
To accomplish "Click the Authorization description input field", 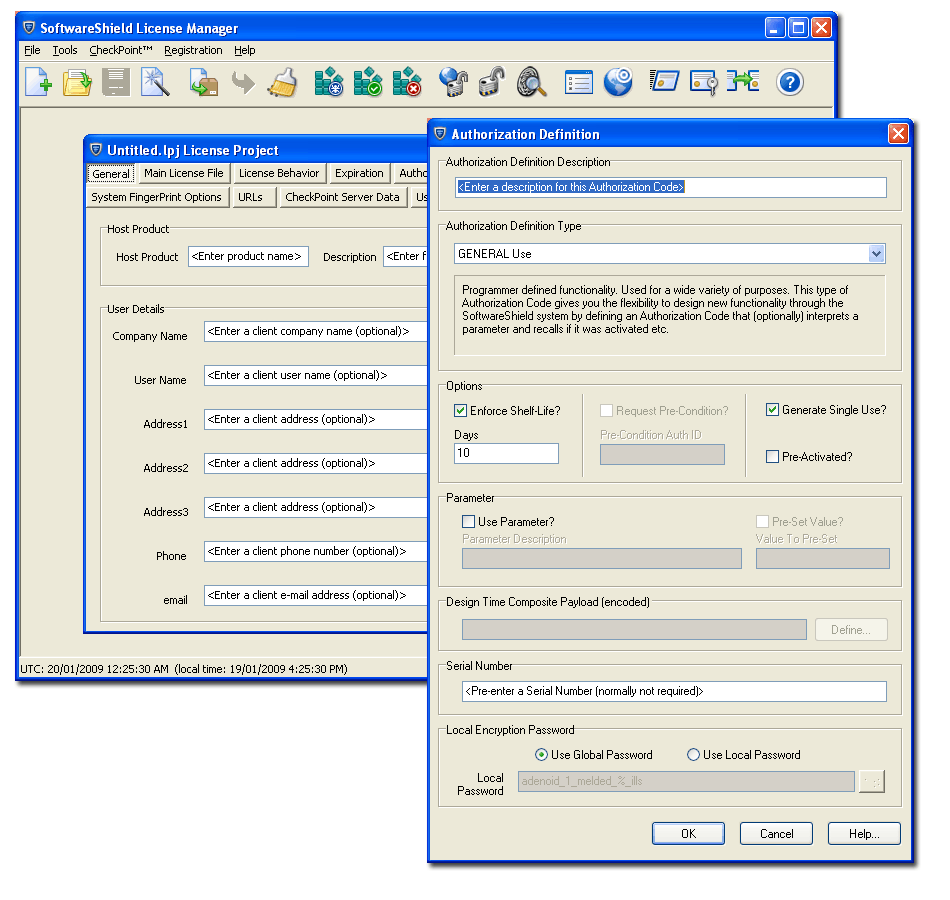I will [671, 187].
